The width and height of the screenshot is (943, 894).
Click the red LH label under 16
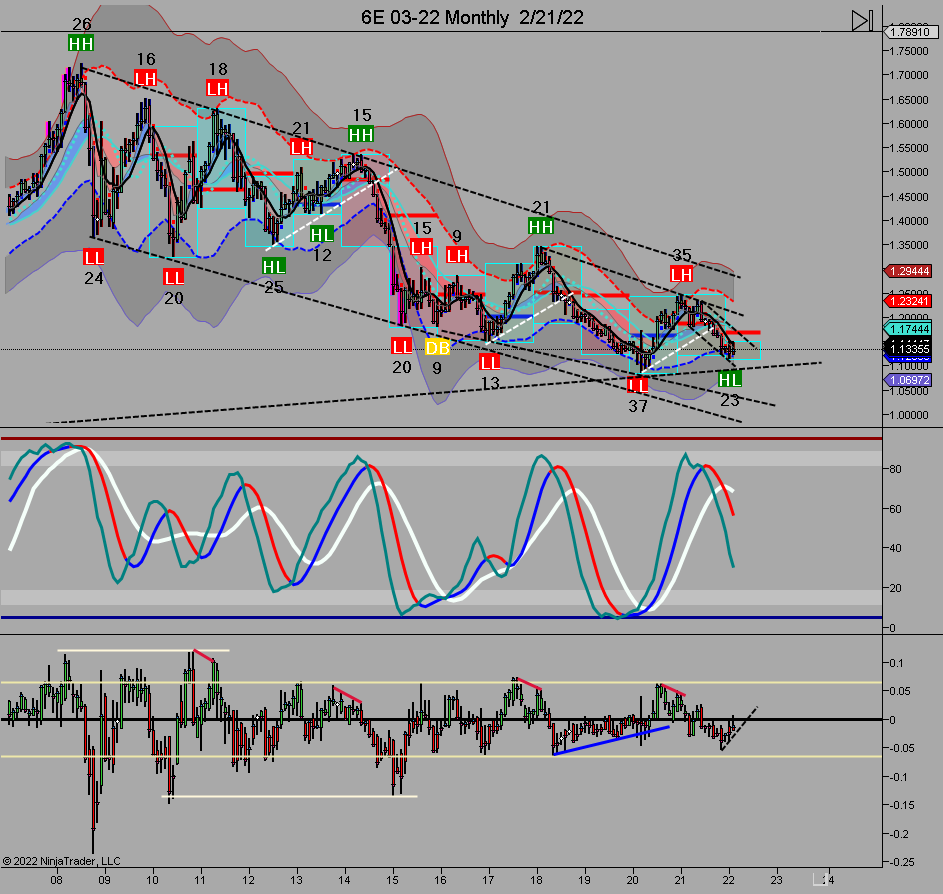click(146, 78)
